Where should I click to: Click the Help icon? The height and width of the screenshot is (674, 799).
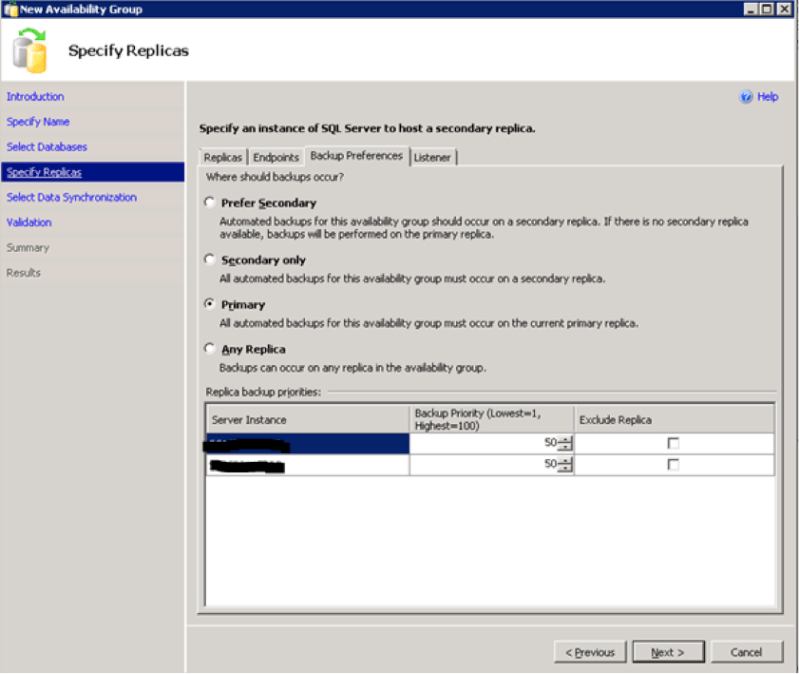745,97
